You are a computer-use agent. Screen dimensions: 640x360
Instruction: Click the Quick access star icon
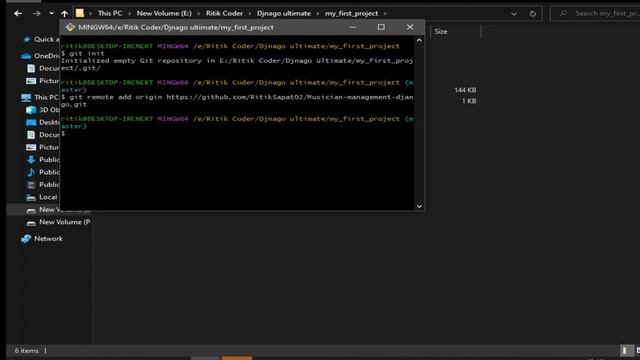click(27, 39)
